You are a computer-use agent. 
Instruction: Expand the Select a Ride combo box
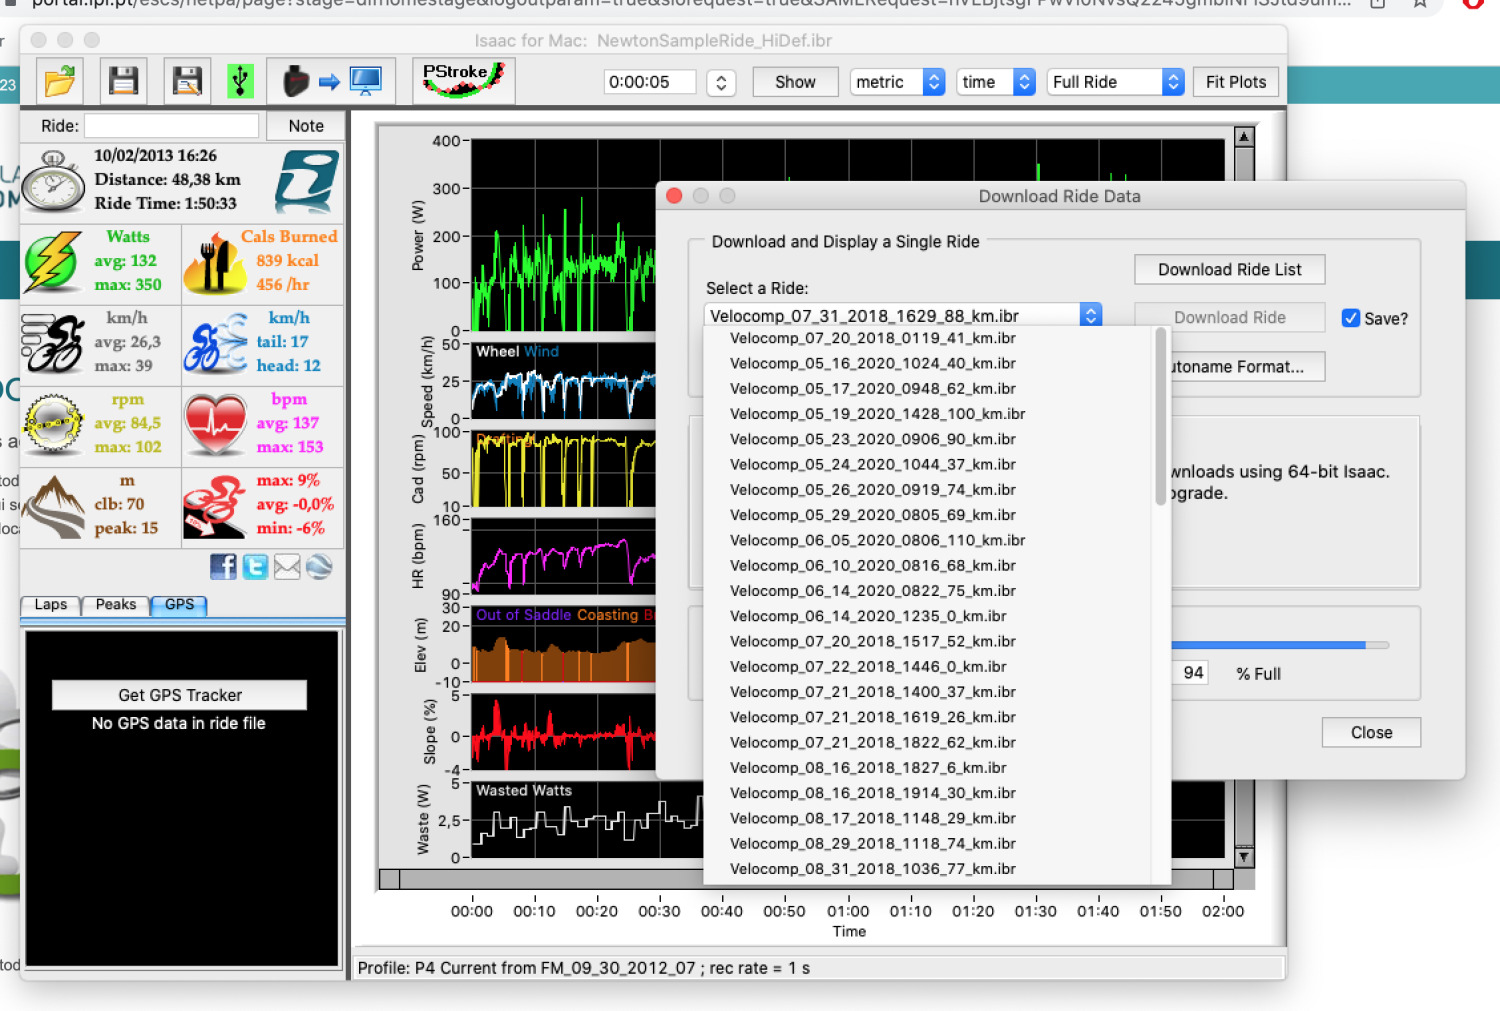[x=1090, y=315]
